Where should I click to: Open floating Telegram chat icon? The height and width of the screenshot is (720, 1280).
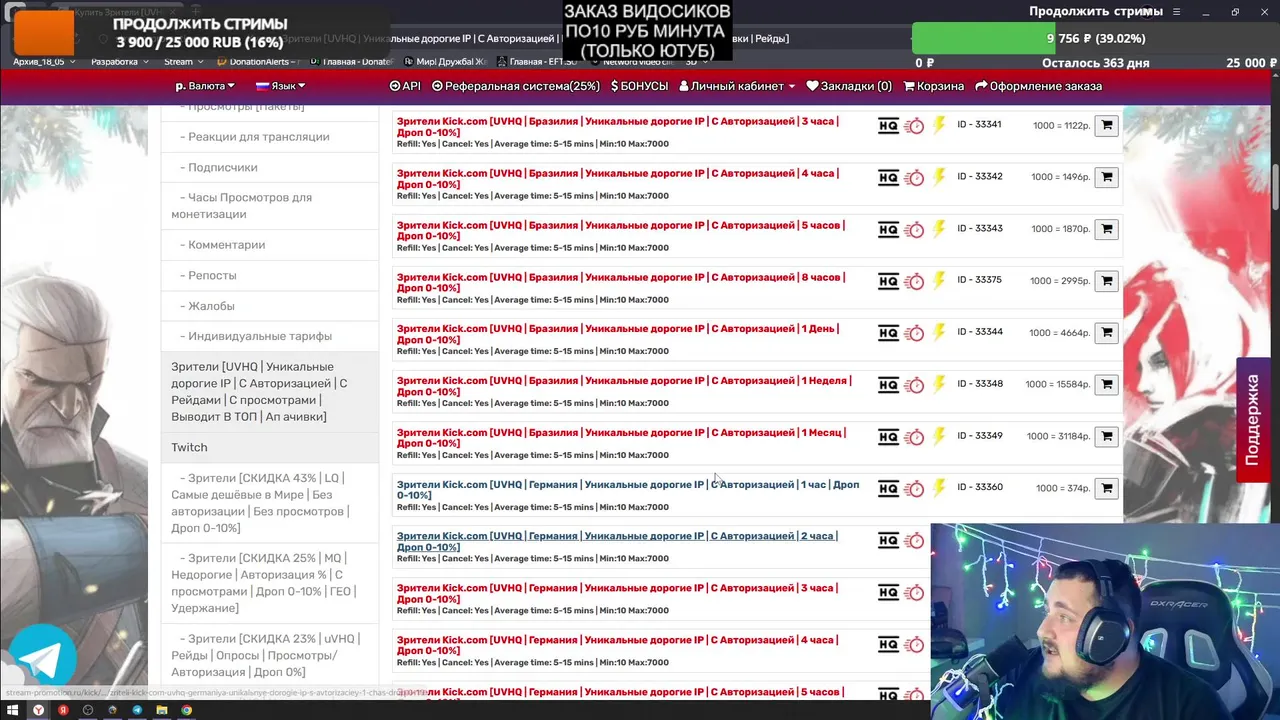tap(42, 657)
